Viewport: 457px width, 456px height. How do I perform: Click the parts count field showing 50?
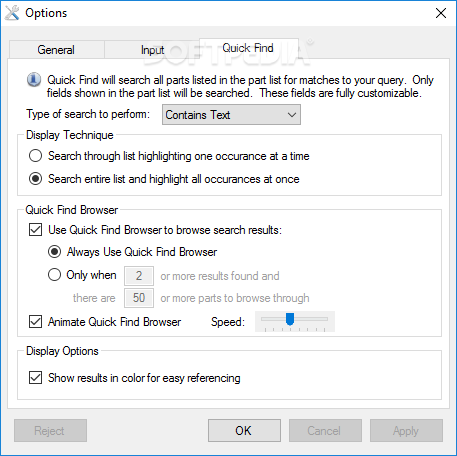coord(139,298)
